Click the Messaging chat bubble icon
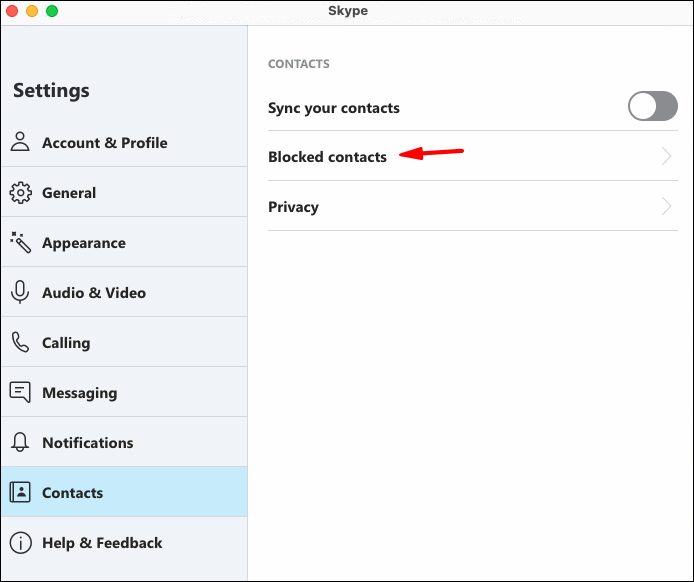 pos(20,392)
